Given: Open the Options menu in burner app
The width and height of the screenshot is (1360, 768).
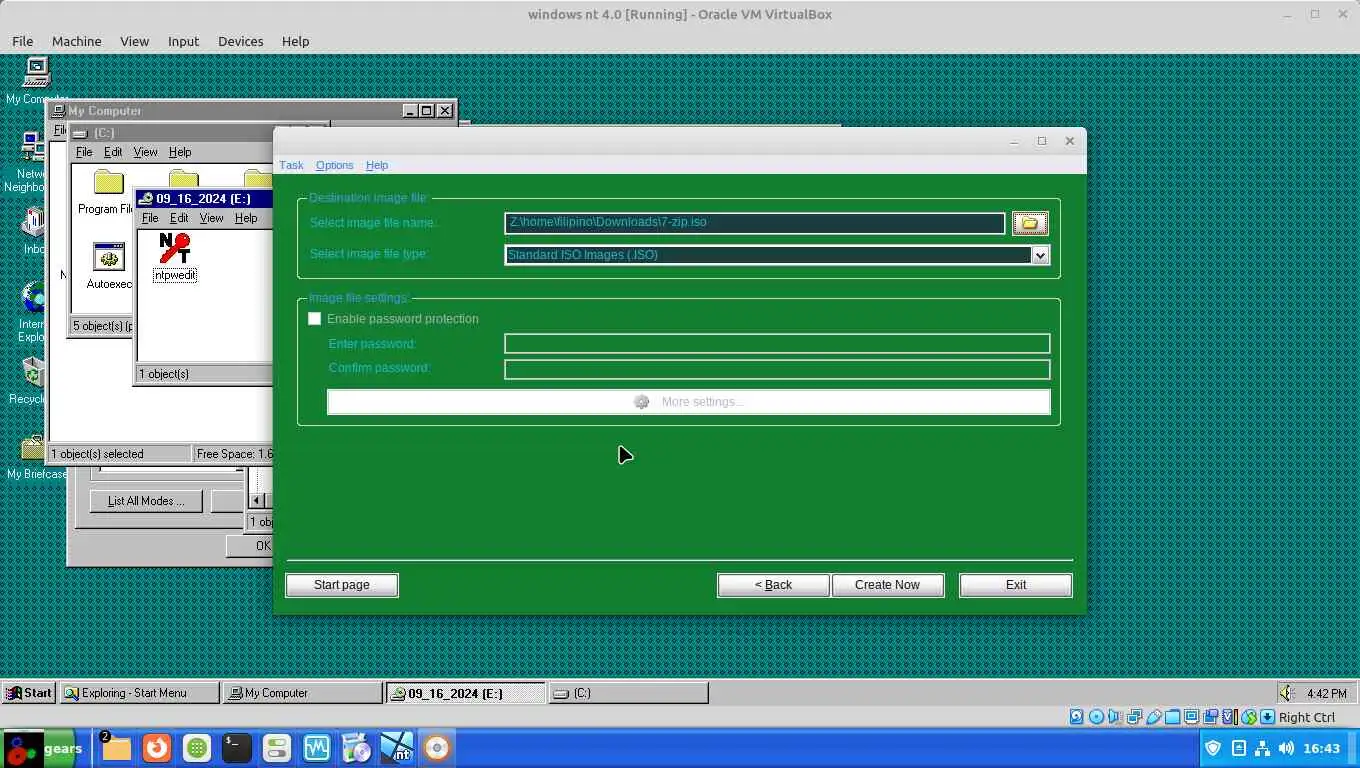Looking at the screenshot, I should coord(334,165).
